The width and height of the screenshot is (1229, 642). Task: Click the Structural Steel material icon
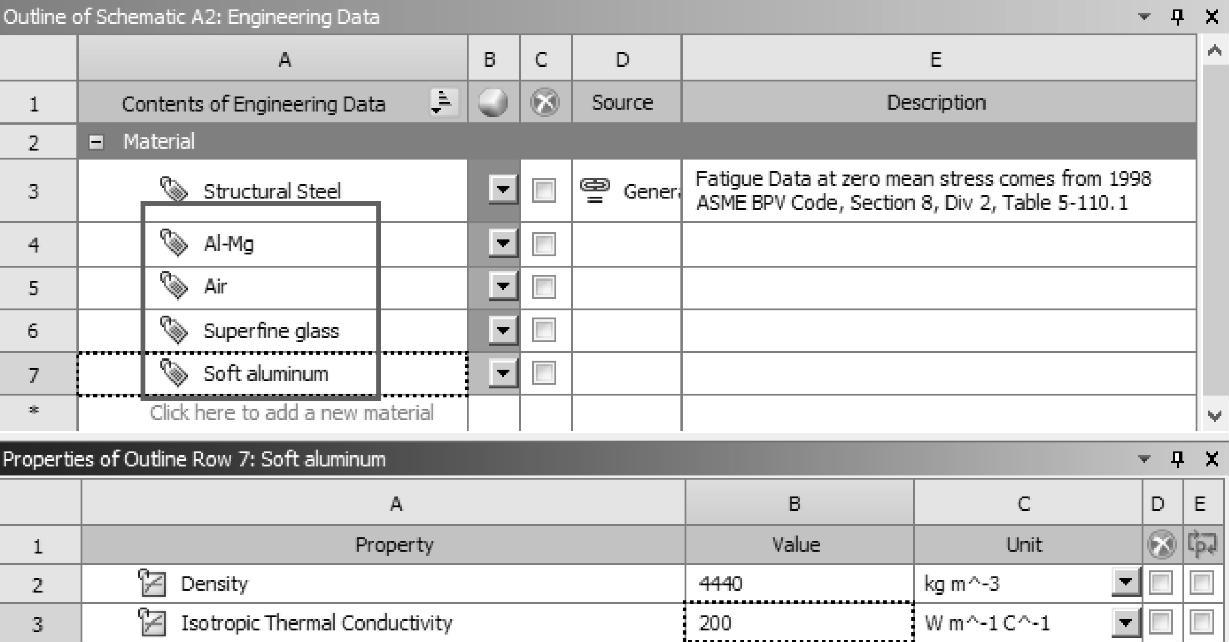click(174, 190)
